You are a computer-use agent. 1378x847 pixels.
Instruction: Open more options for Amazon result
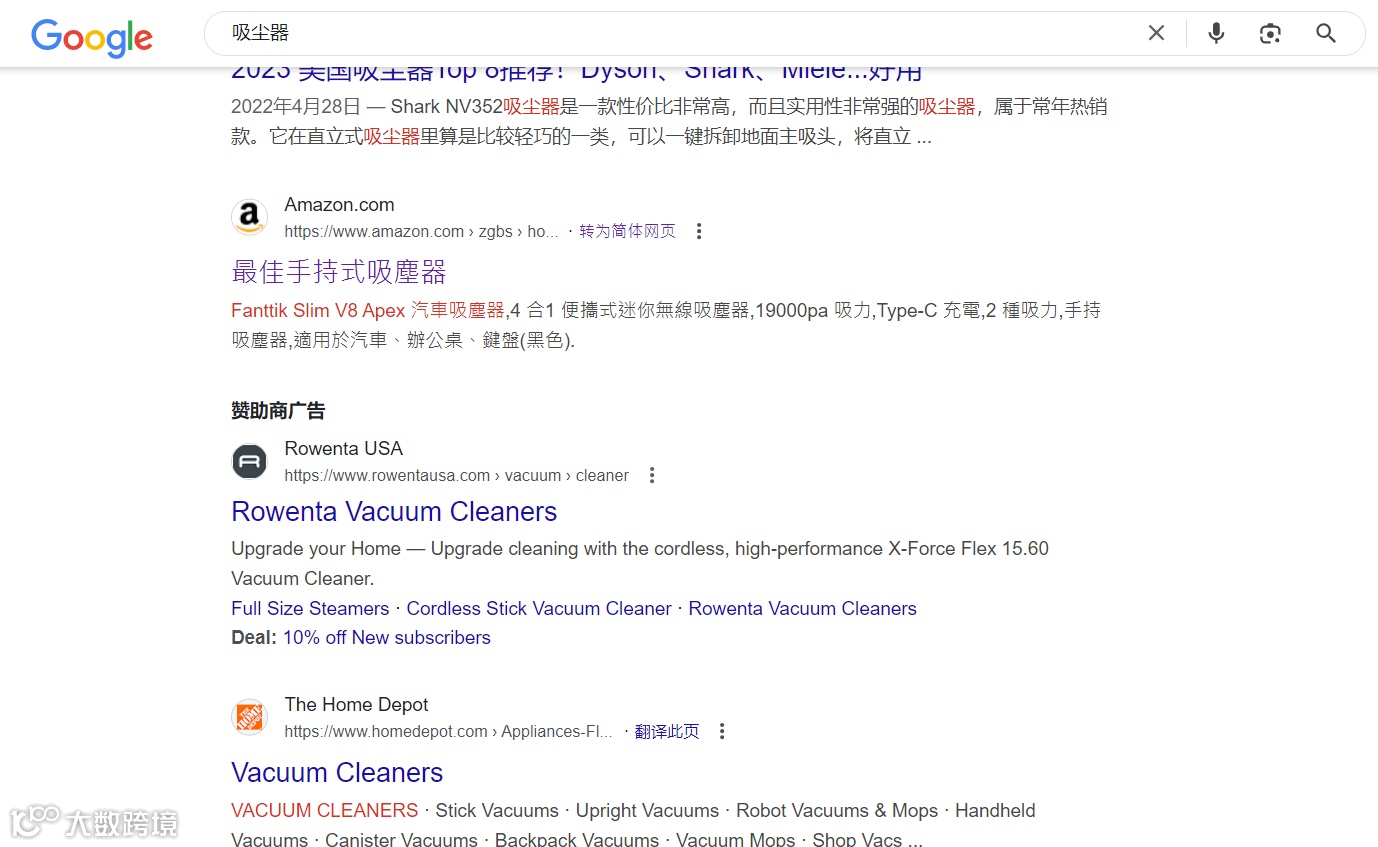click(699, 231)
